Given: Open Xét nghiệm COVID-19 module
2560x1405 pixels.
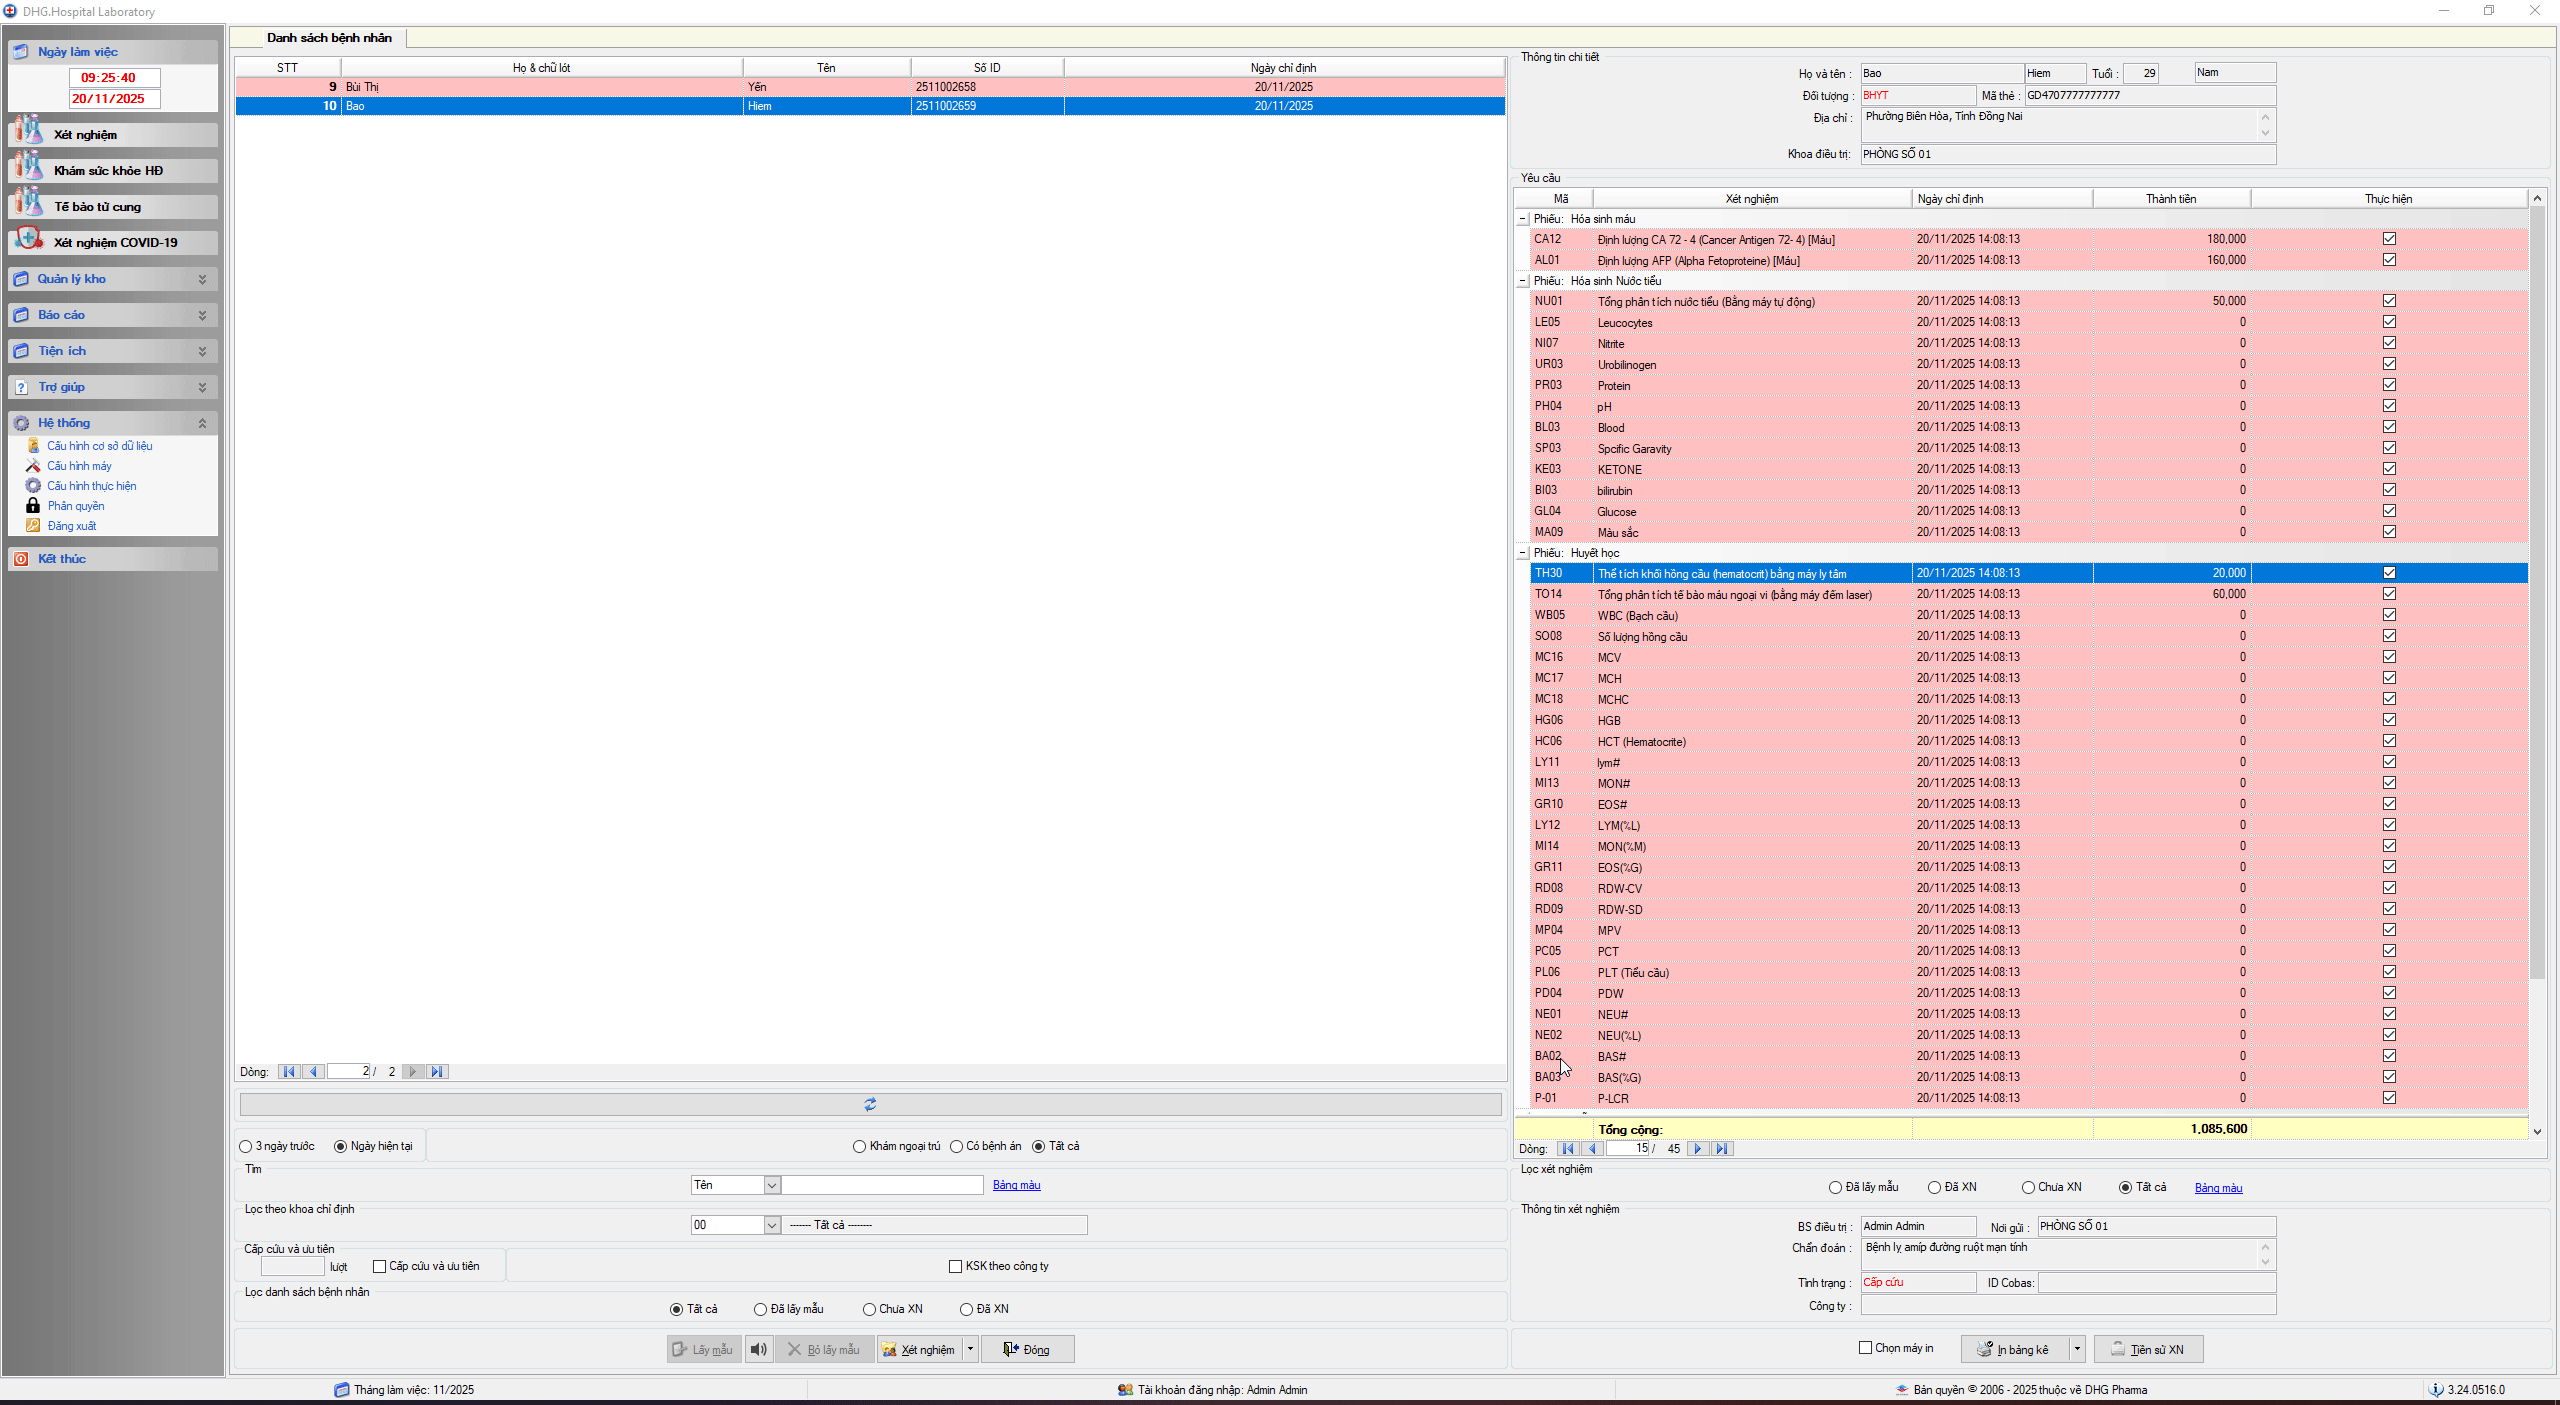Looking at the screenshot, I should click(114, 243).
